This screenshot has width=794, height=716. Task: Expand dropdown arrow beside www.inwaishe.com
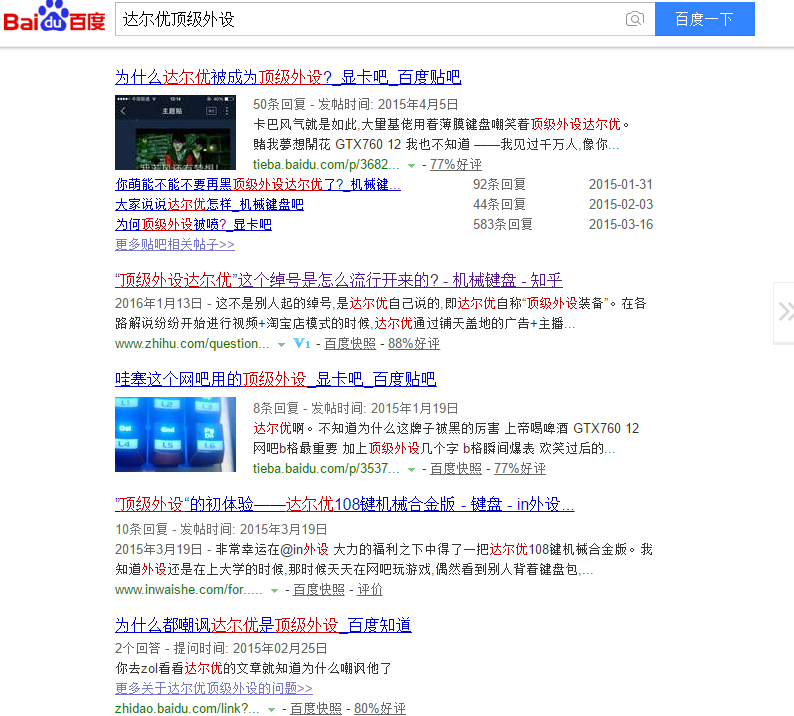(274, 591)
